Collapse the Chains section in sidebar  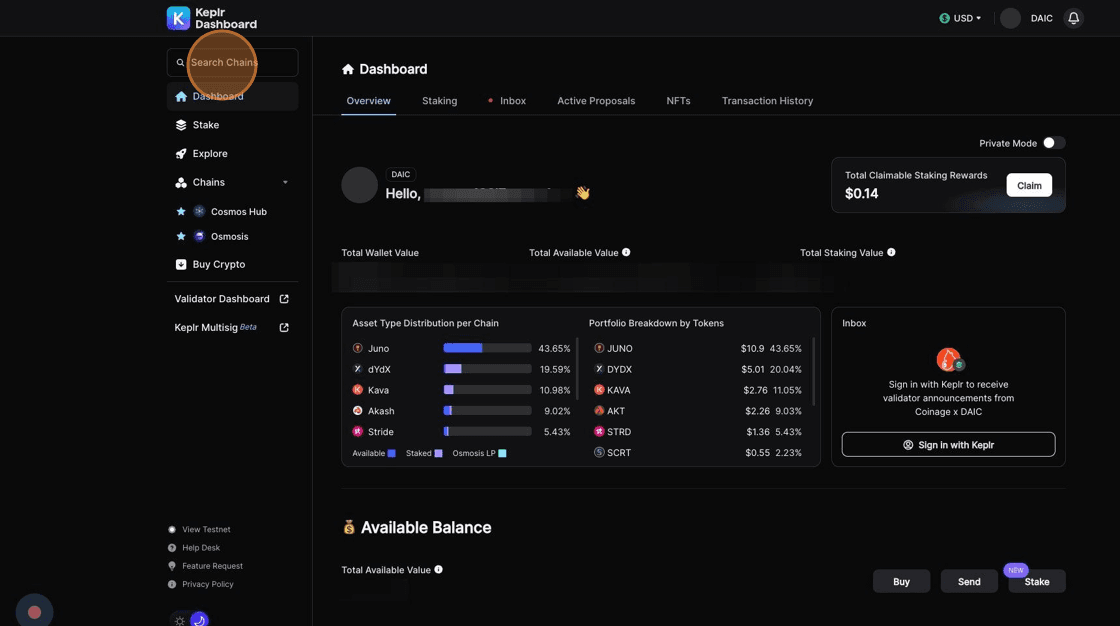pyautogui.click(x=285, y=183)
